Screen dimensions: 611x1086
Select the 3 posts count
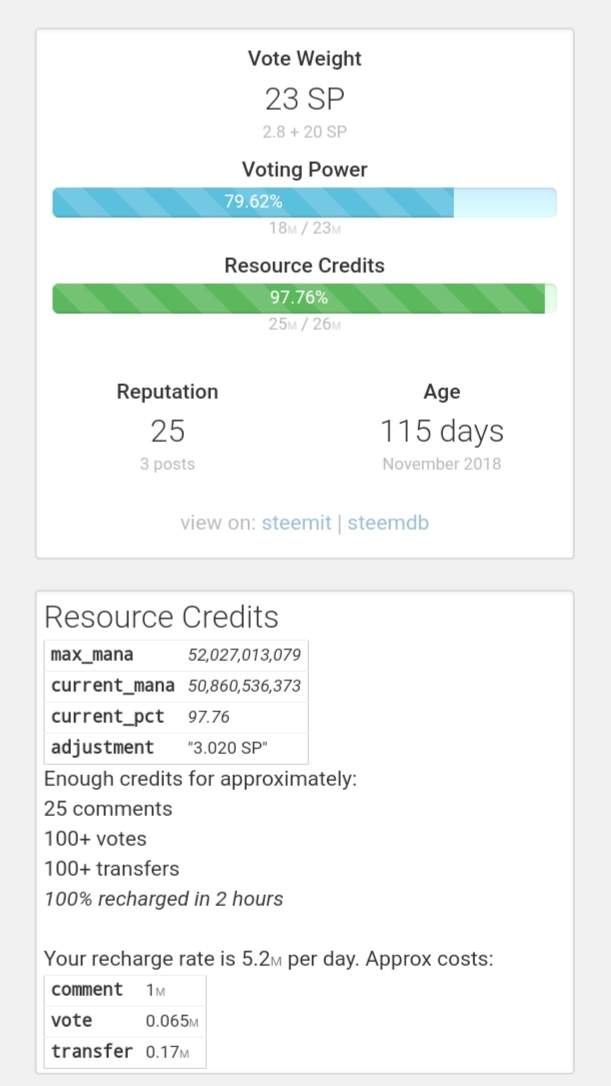coord(167,464)
